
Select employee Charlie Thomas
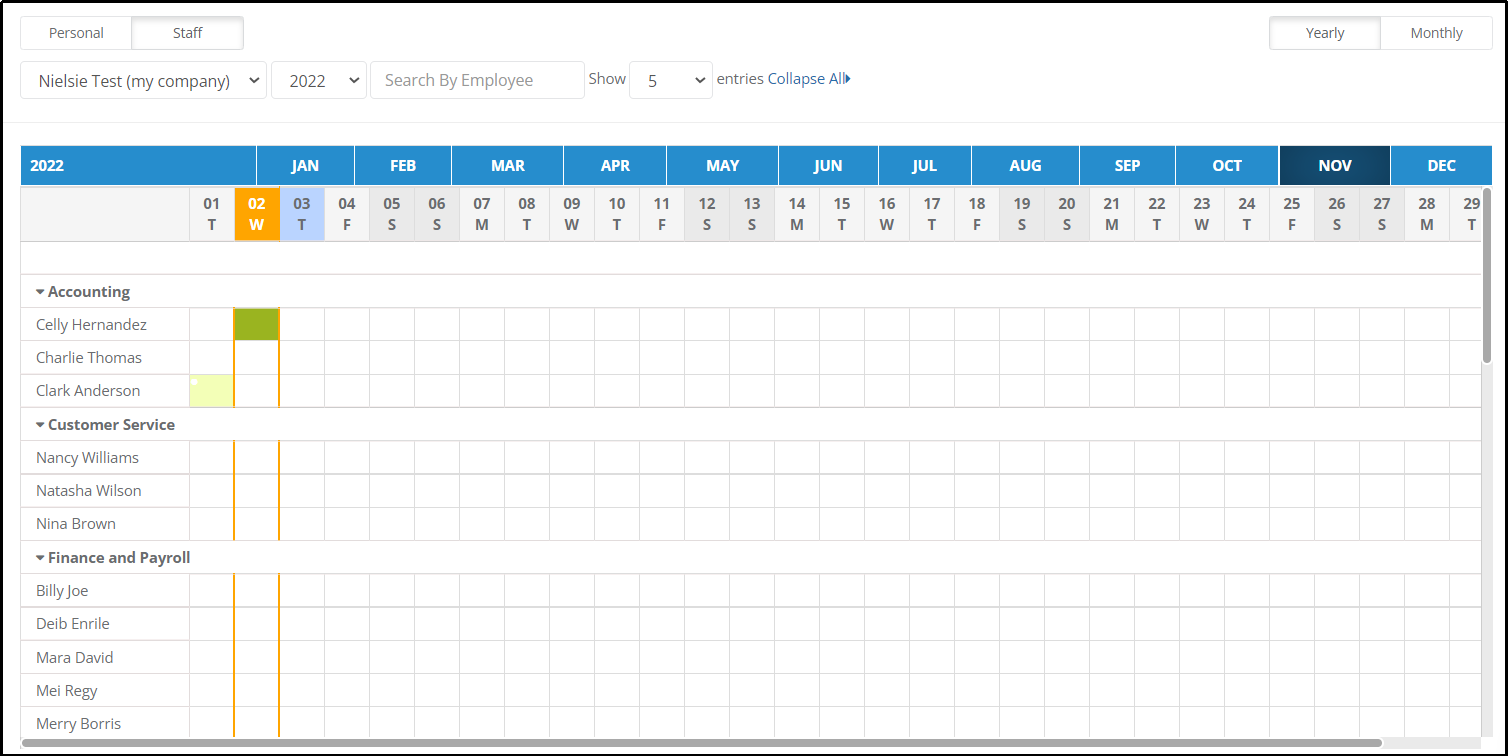click(x=89, y=358)
